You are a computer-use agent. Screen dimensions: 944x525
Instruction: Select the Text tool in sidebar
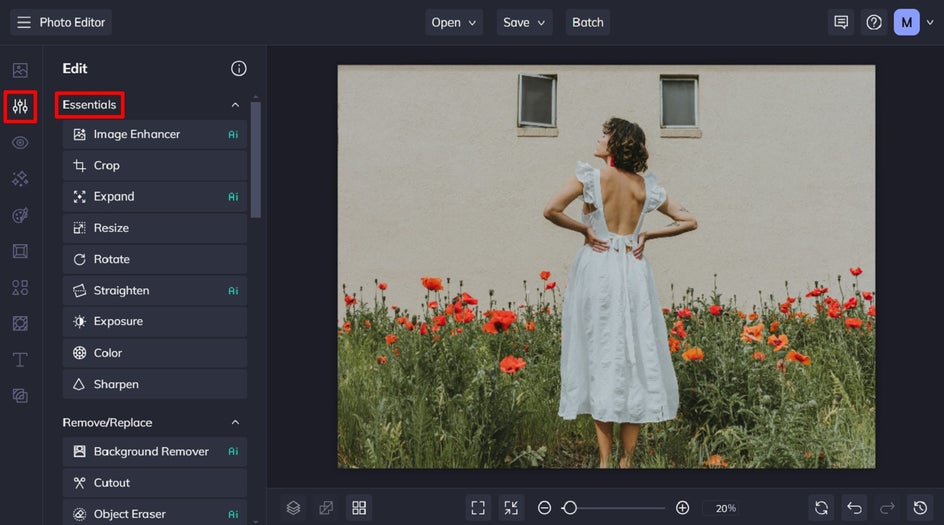20,360
